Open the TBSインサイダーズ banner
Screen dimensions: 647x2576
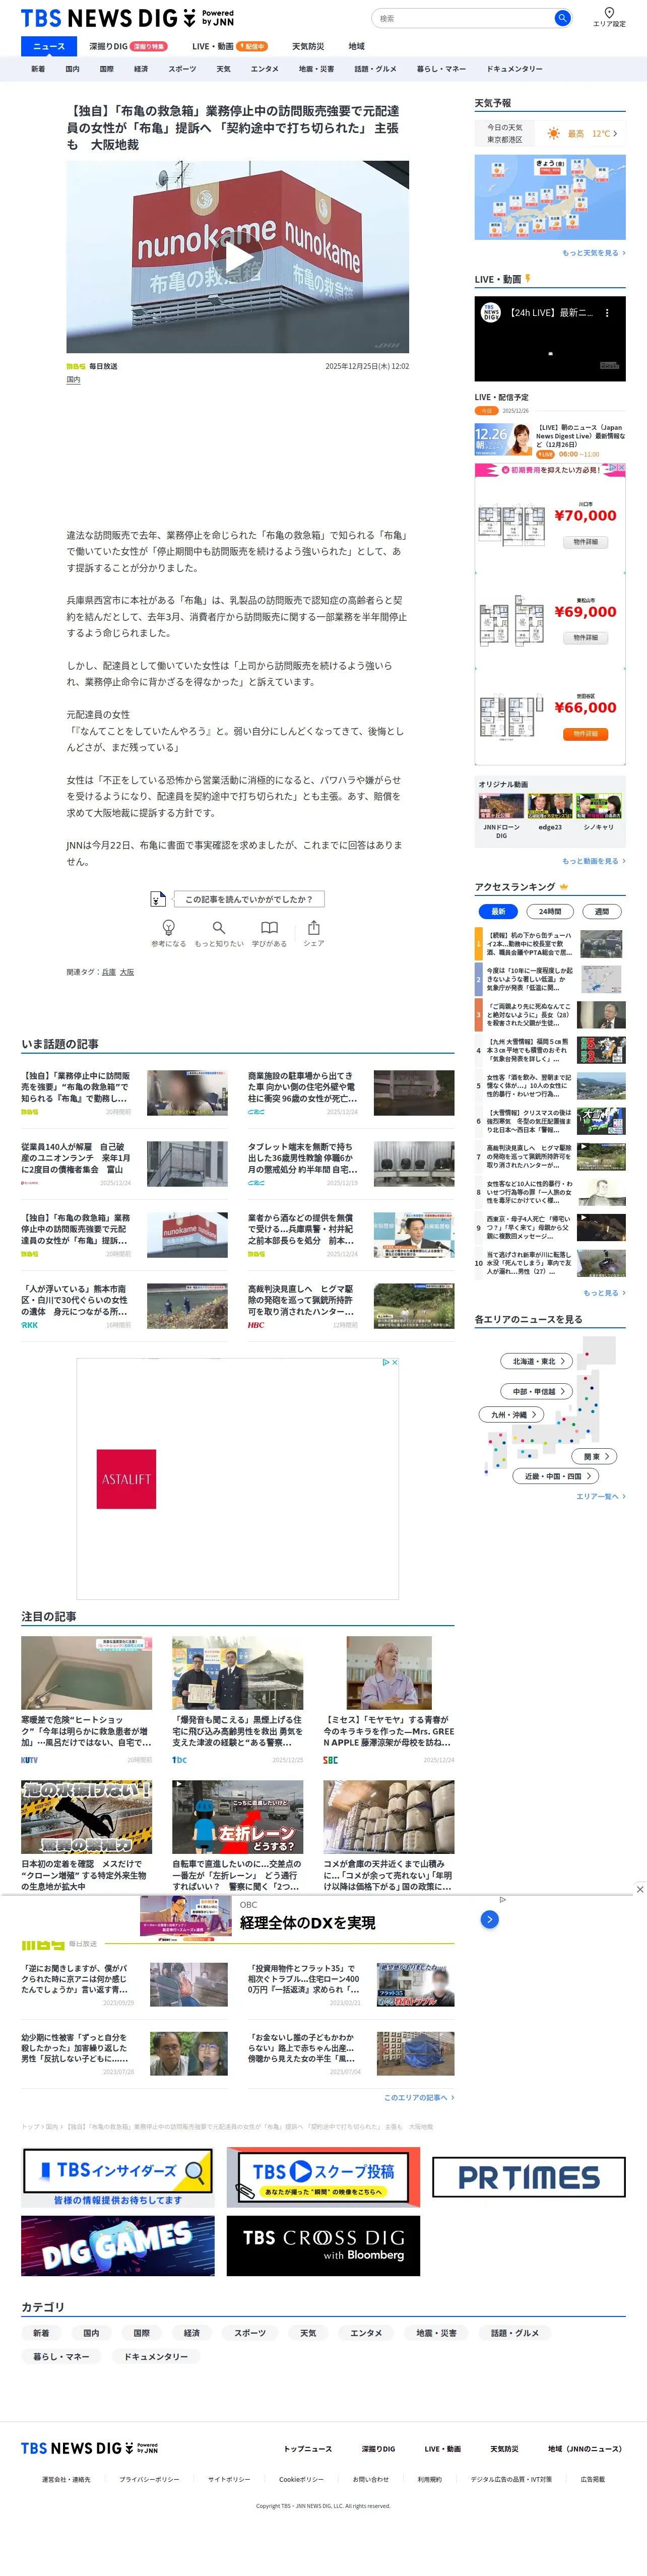click(118, 2177)
